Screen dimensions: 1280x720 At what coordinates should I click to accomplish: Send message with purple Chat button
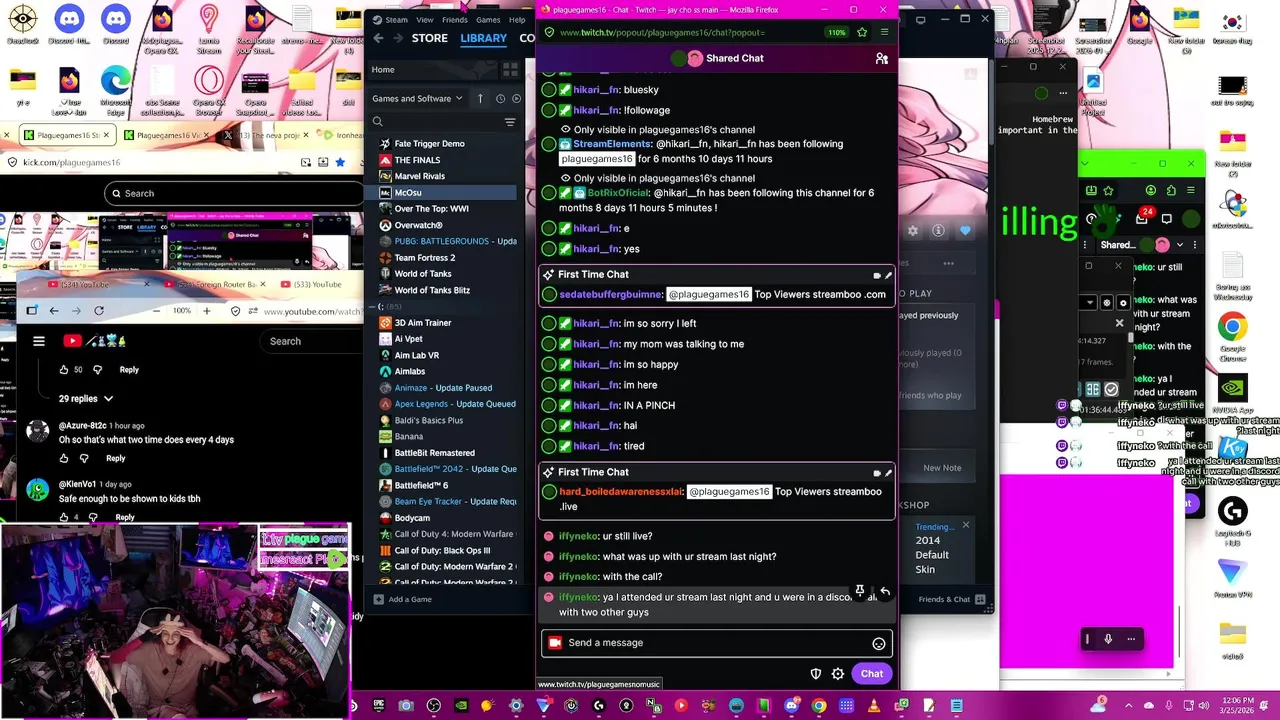(872, 674)
